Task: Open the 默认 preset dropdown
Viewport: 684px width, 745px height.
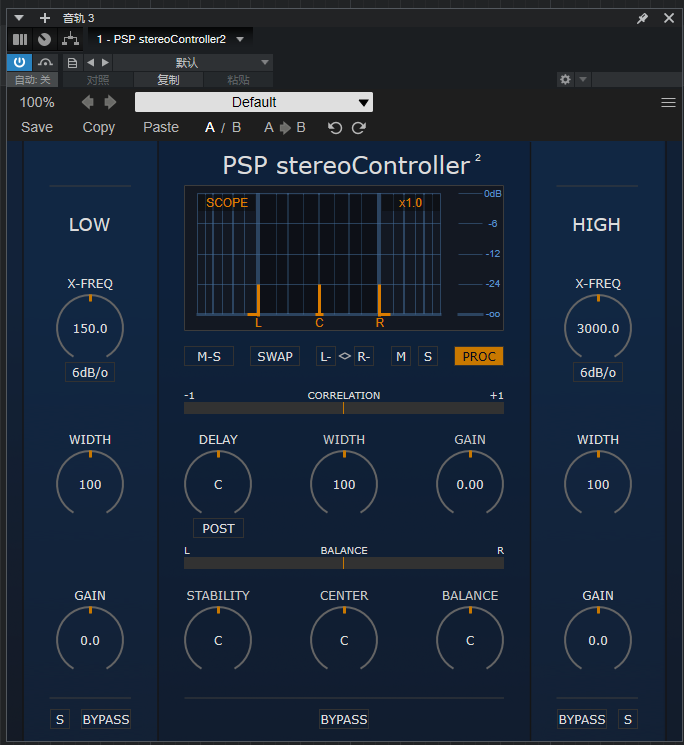Action: pyautogui.click(x=193, y=62)
